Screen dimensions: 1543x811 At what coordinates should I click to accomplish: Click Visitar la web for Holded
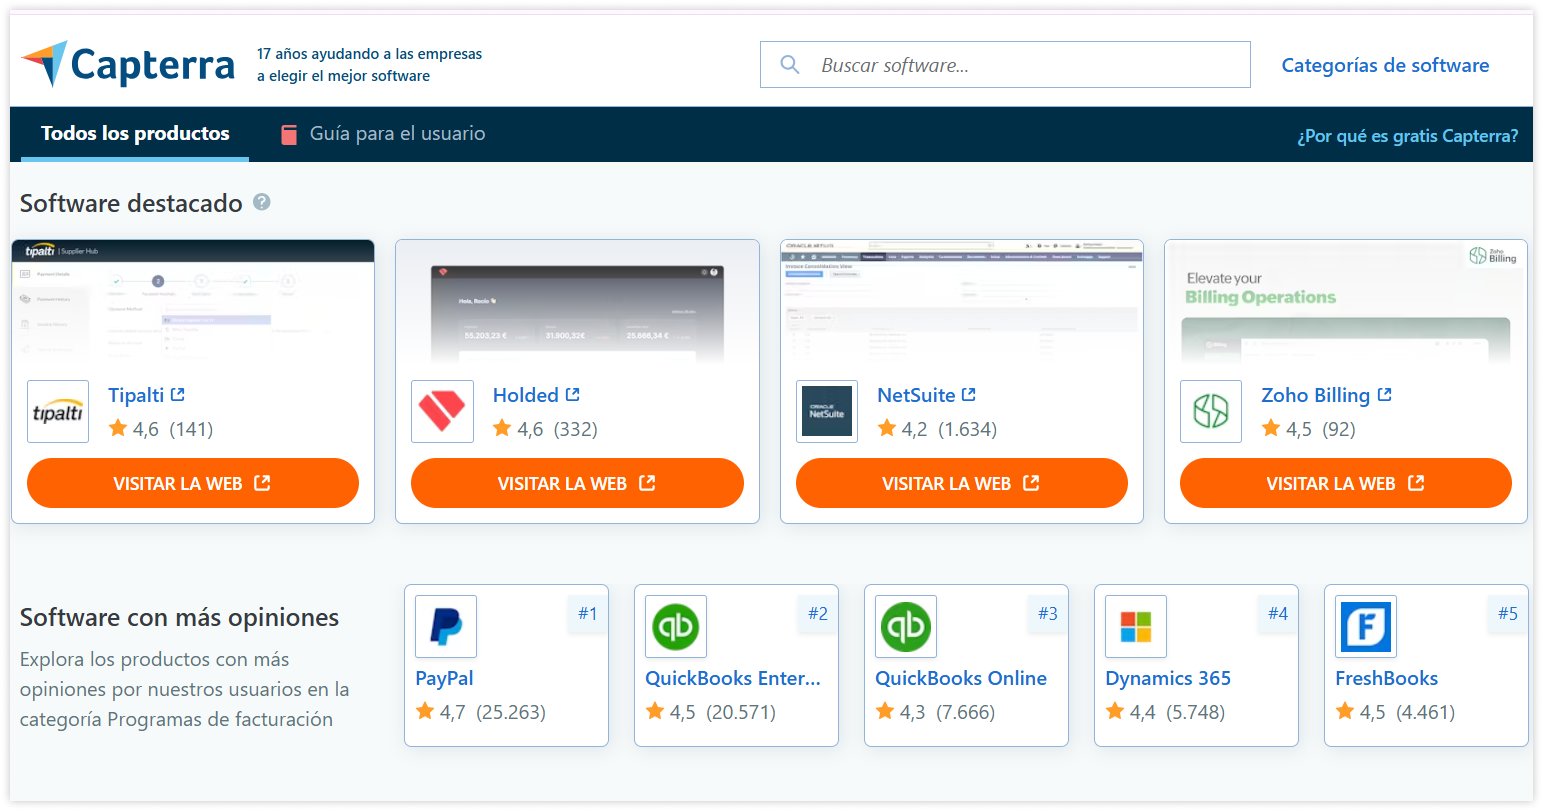577,483
